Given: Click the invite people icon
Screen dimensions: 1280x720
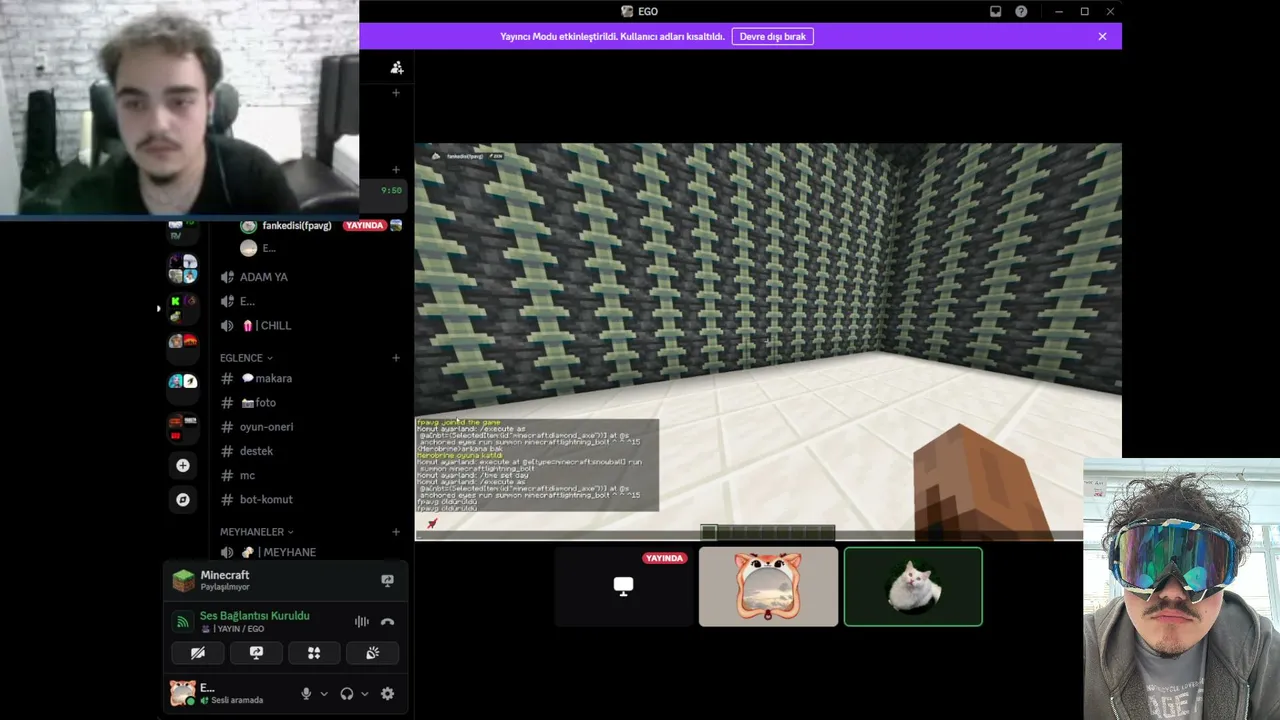Looking at the screenshot, I should (x=397, y=67).
